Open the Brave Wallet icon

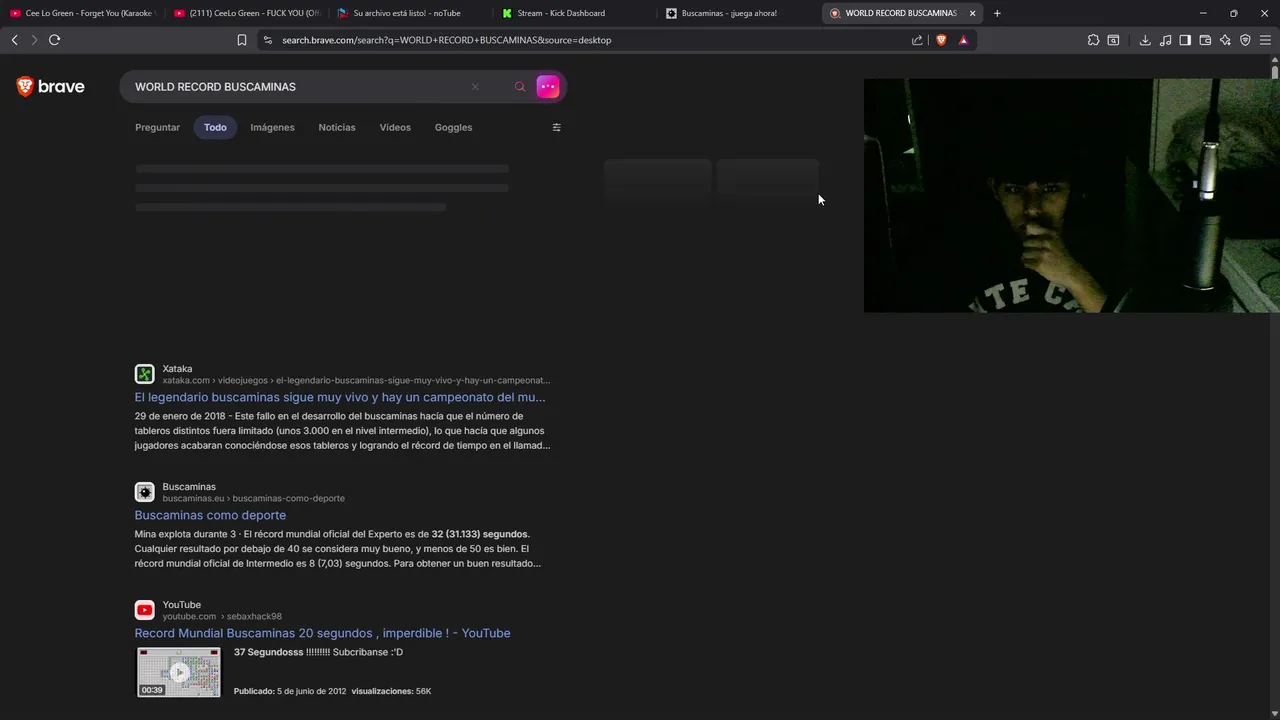click(x=1205, y=40)
